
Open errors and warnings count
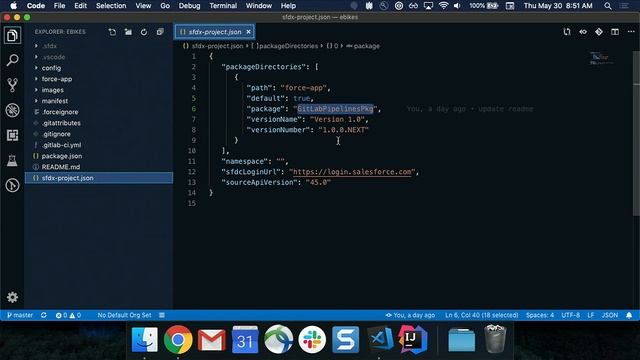point(68,315)
